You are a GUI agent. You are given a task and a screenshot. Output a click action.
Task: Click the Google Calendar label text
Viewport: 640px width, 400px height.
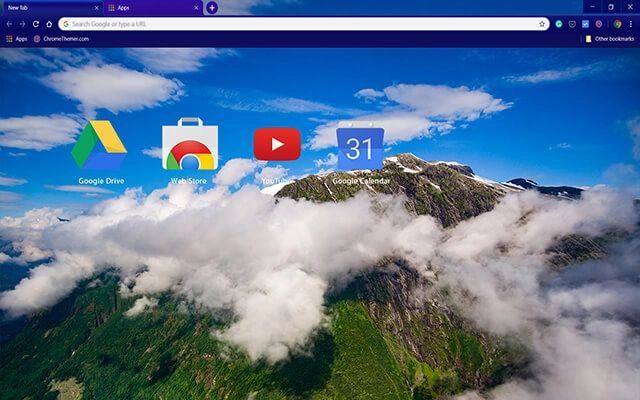click(x=361, y=181)
